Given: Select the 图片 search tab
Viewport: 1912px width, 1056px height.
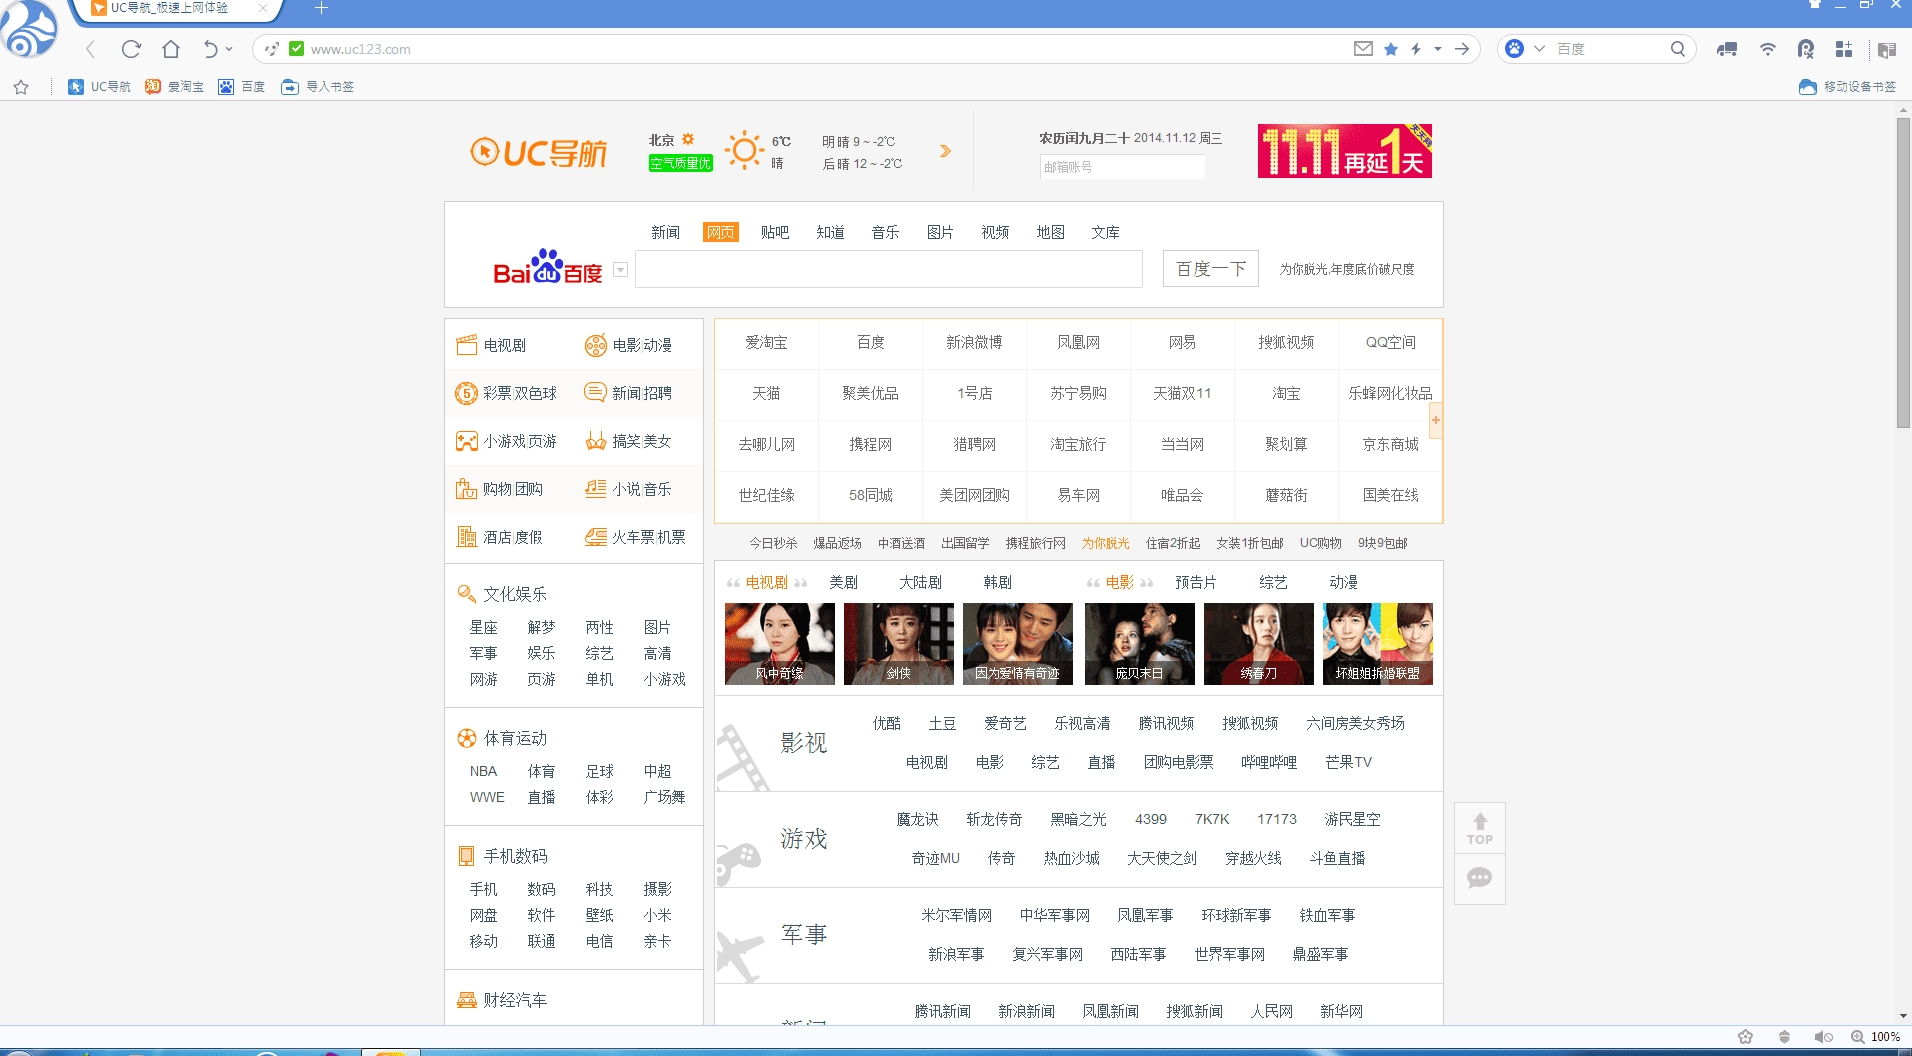Looking at the screenshot, I should [940, 232].
